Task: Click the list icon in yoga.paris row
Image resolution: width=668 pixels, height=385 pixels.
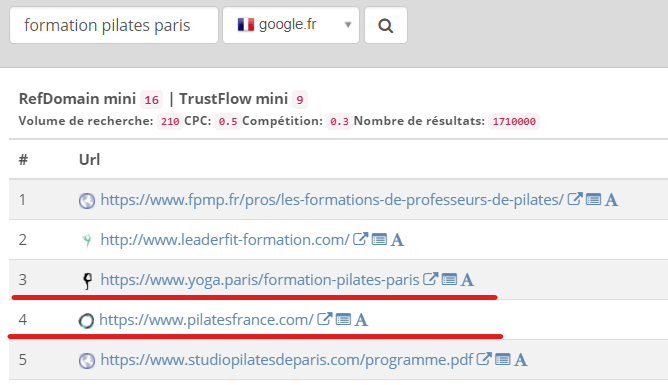Action: (x=449, y=279)
